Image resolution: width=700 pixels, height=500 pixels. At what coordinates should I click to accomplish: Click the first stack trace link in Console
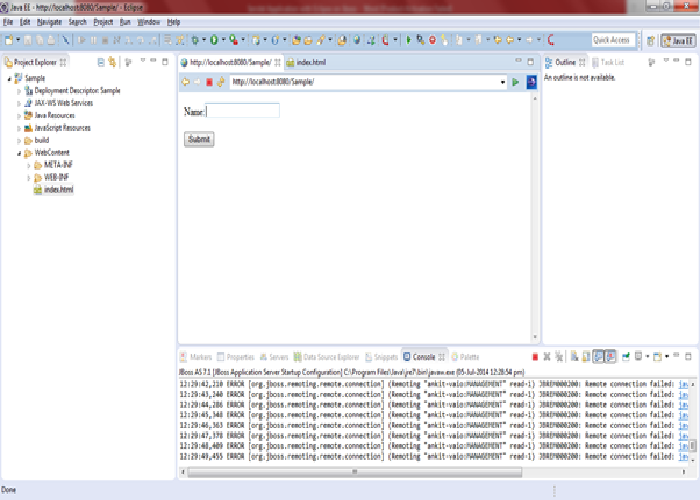point(683,384)
